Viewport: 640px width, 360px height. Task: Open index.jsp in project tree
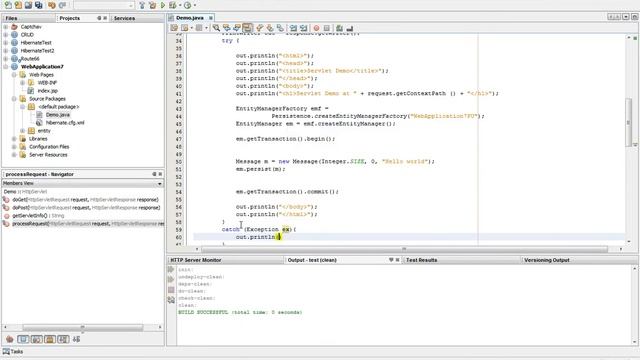[x=48, y=91]
